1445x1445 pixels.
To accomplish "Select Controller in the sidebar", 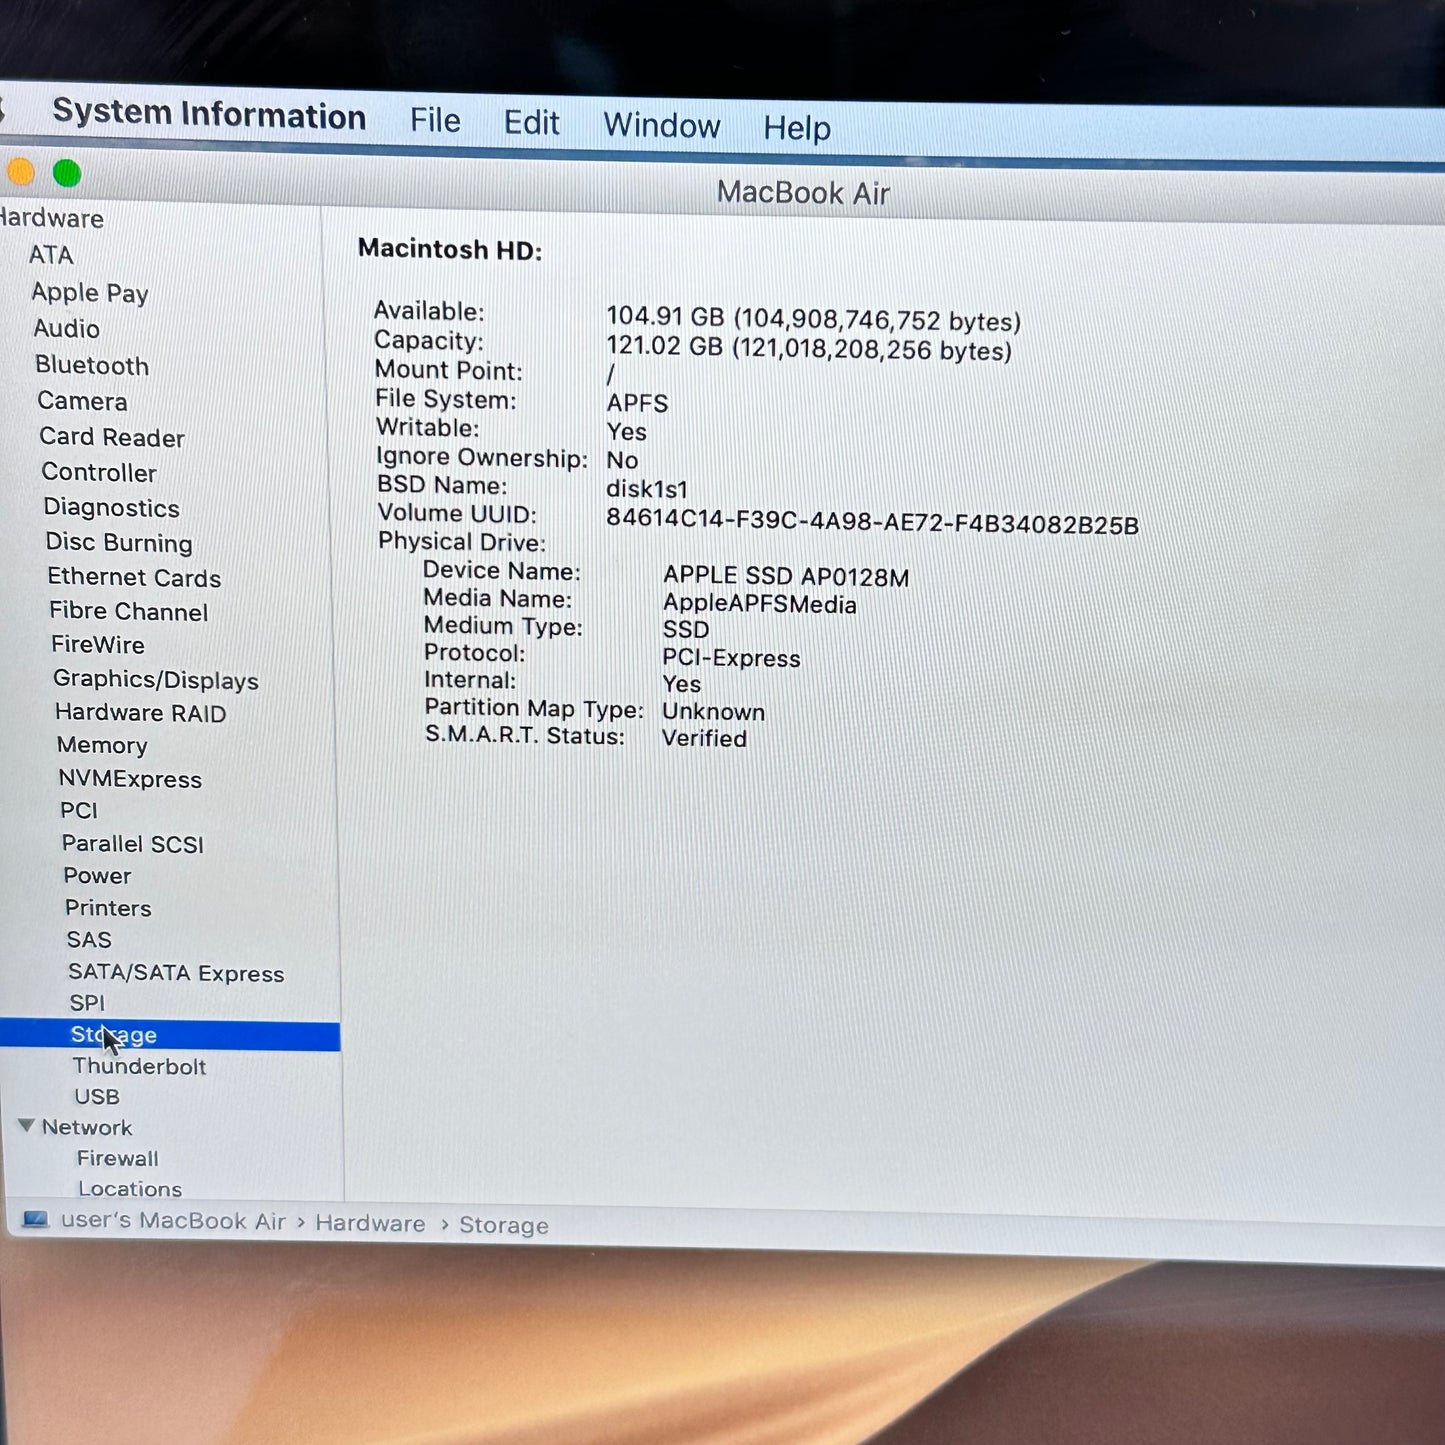I will 99,472.
